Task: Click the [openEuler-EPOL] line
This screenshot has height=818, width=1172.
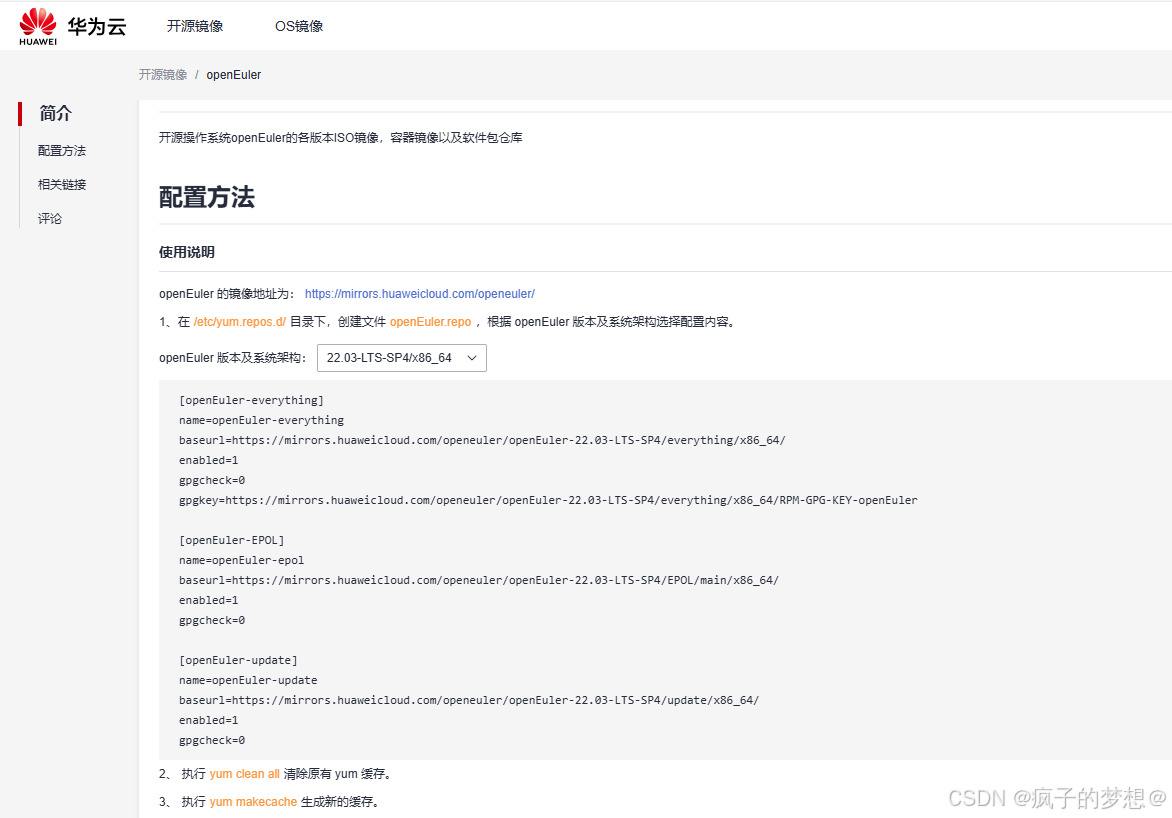Action: [232, 540]
